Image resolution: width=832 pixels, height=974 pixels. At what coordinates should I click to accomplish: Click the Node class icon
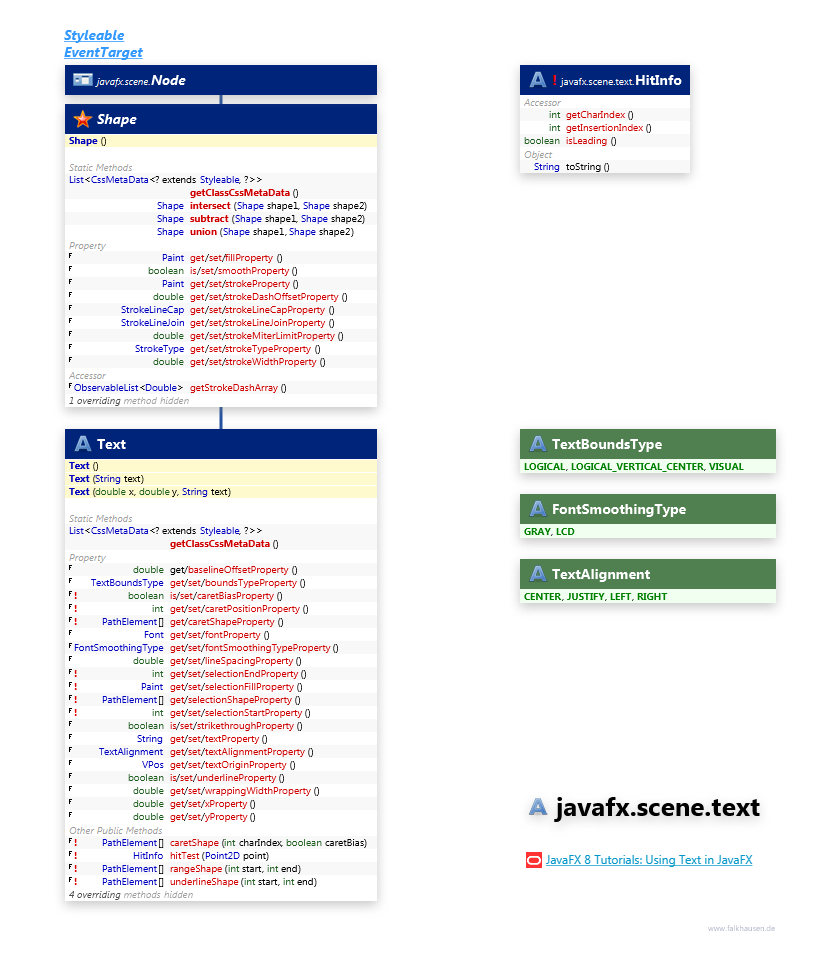82,80
